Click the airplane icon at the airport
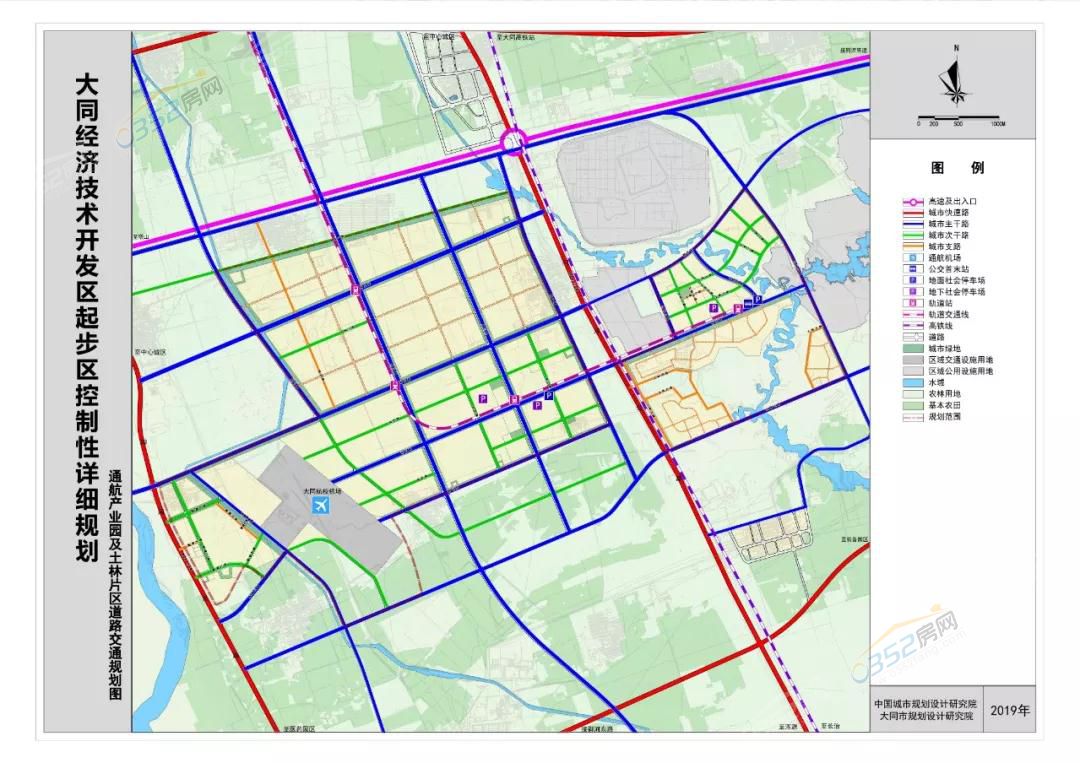The width and height of the screenshot is (1080, 763). click(321, 506)
